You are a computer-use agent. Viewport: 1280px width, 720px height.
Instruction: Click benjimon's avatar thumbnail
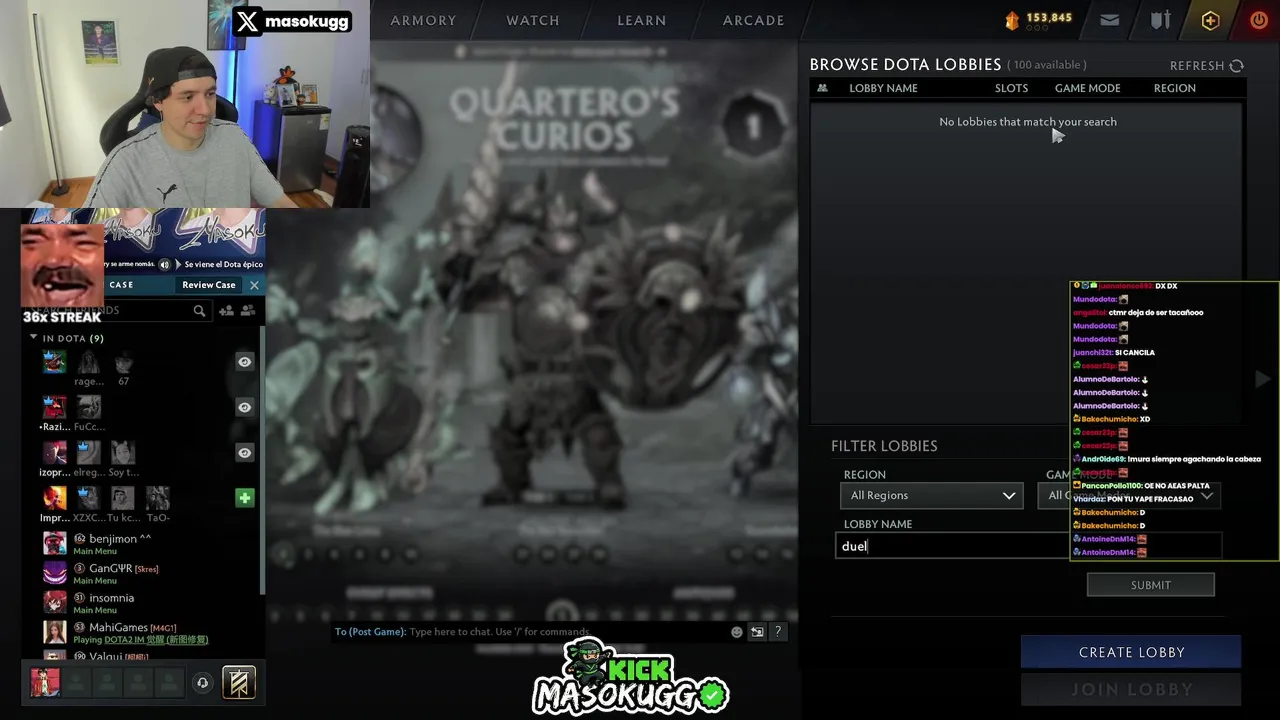point(54,544)
